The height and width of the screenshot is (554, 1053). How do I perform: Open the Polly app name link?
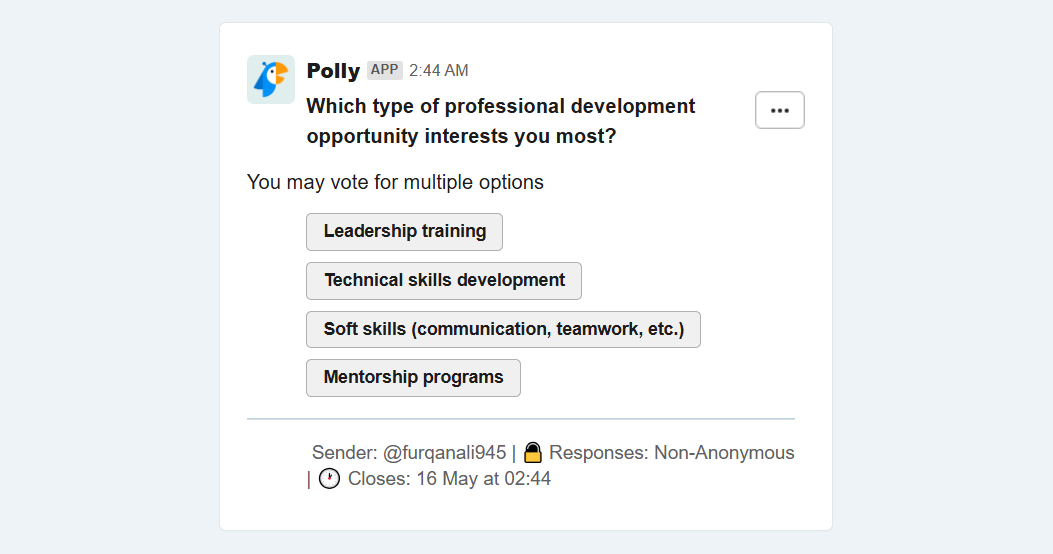333,71
